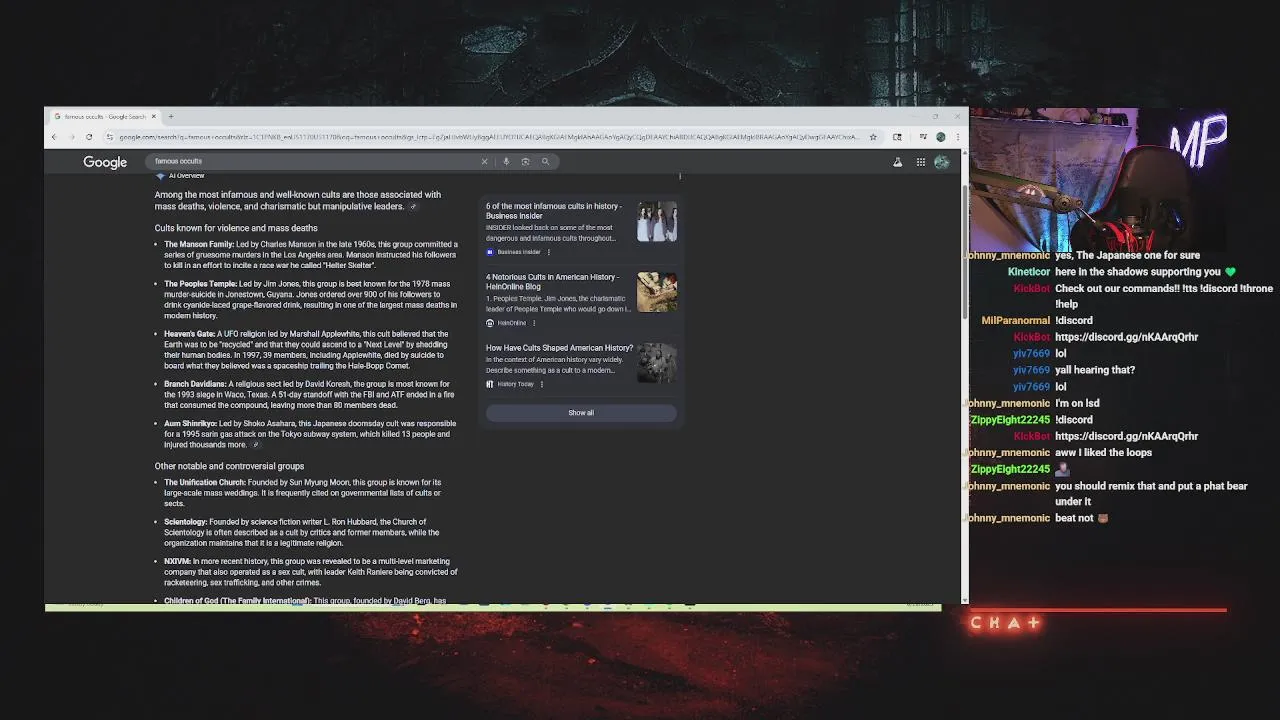
Task: Click NXIVM heading text
Action: (x=177, y=562)
